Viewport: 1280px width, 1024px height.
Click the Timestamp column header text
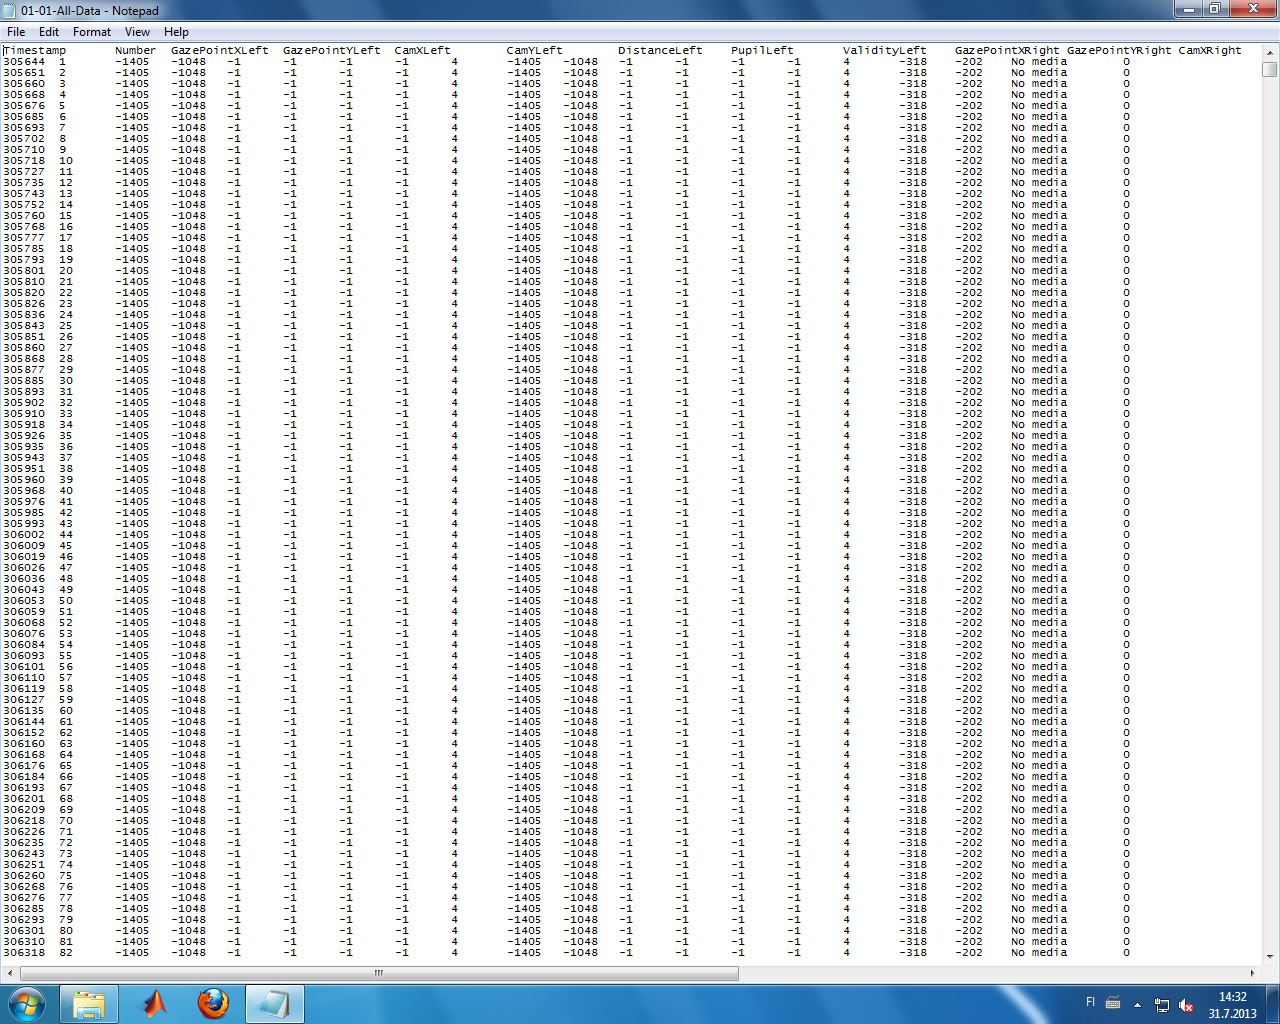click(35, 50)
